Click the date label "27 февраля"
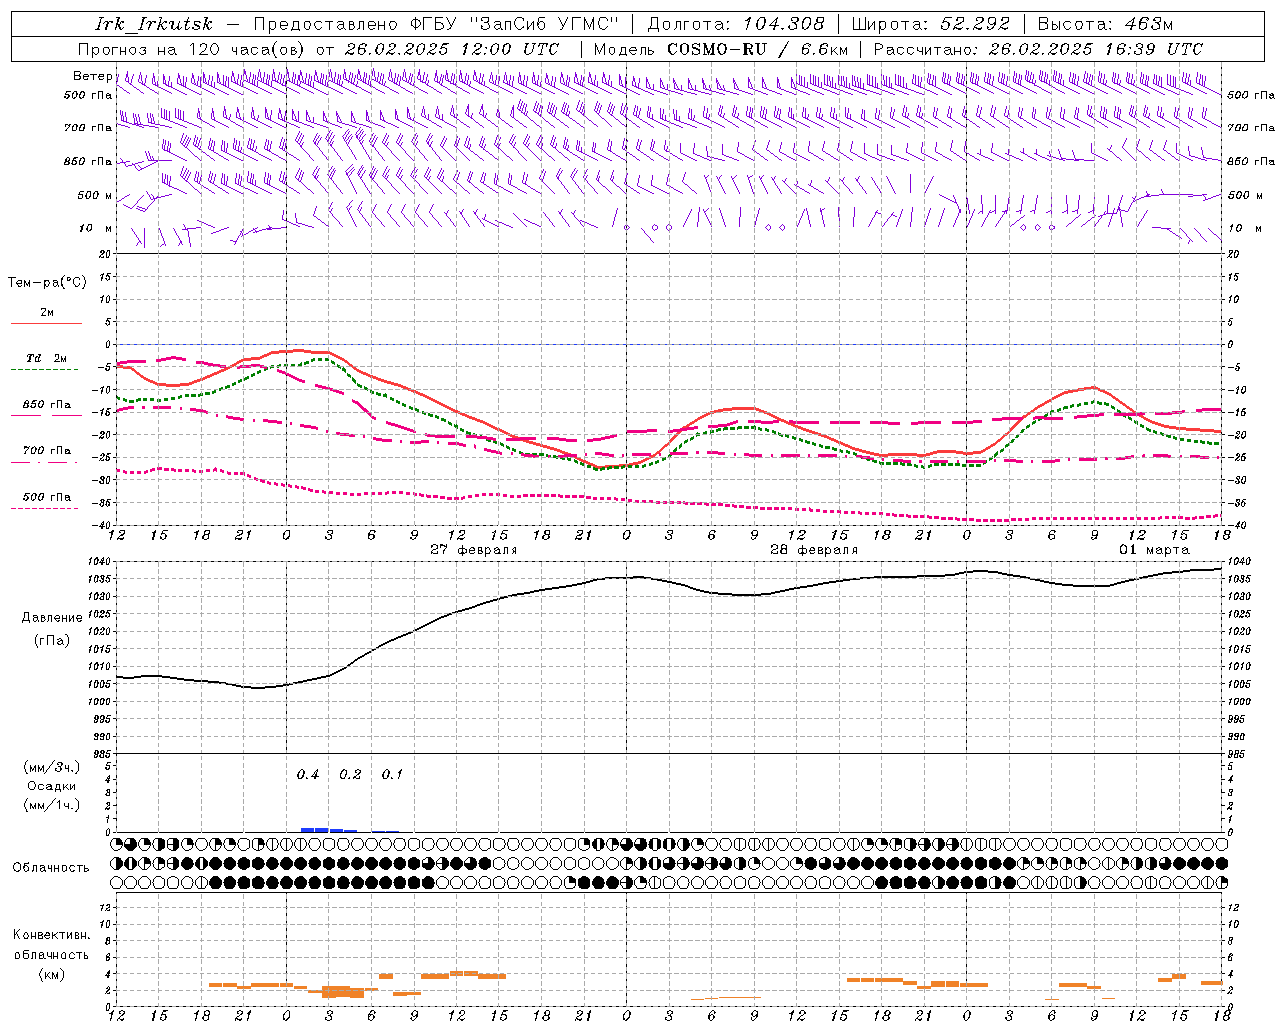 pyautogui.click(x=473, y=550)
